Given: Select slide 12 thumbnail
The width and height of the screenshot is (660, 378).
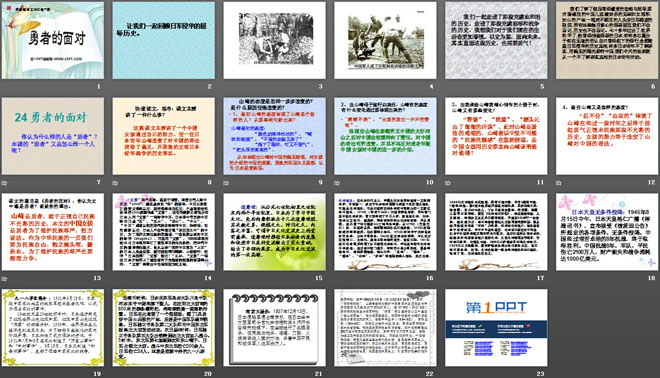Looking at the screenshot, I should coord(607,136).
